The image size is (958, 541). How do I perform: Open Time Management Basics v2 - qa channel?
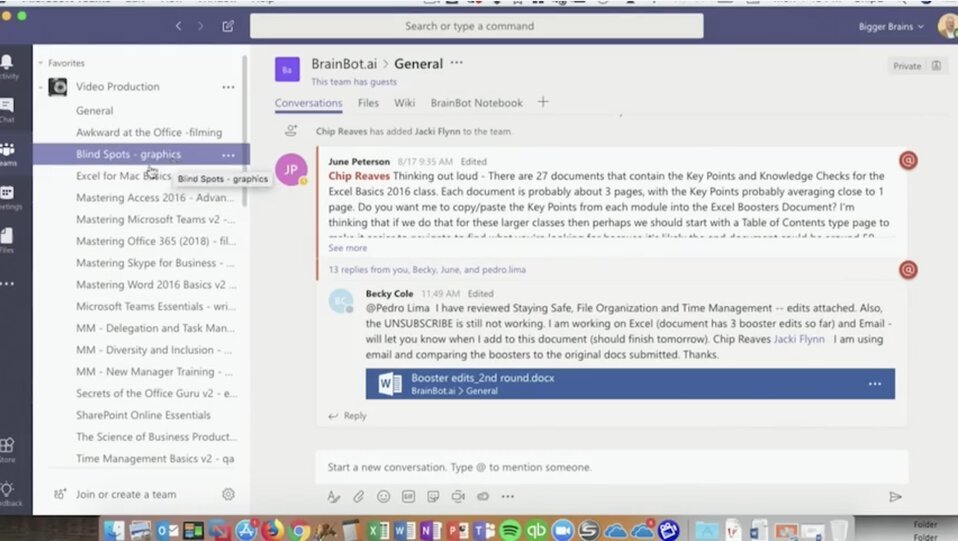click(155, 458)
